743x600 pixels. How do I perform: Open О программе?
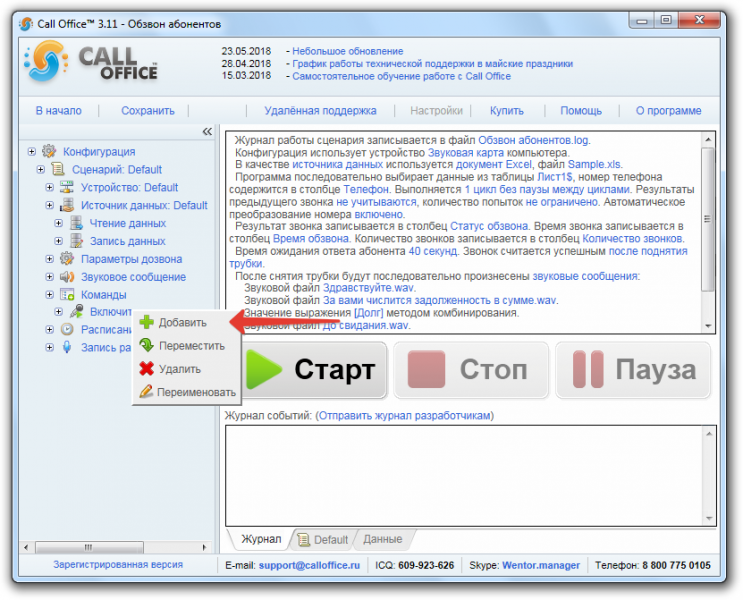point(668,110)
